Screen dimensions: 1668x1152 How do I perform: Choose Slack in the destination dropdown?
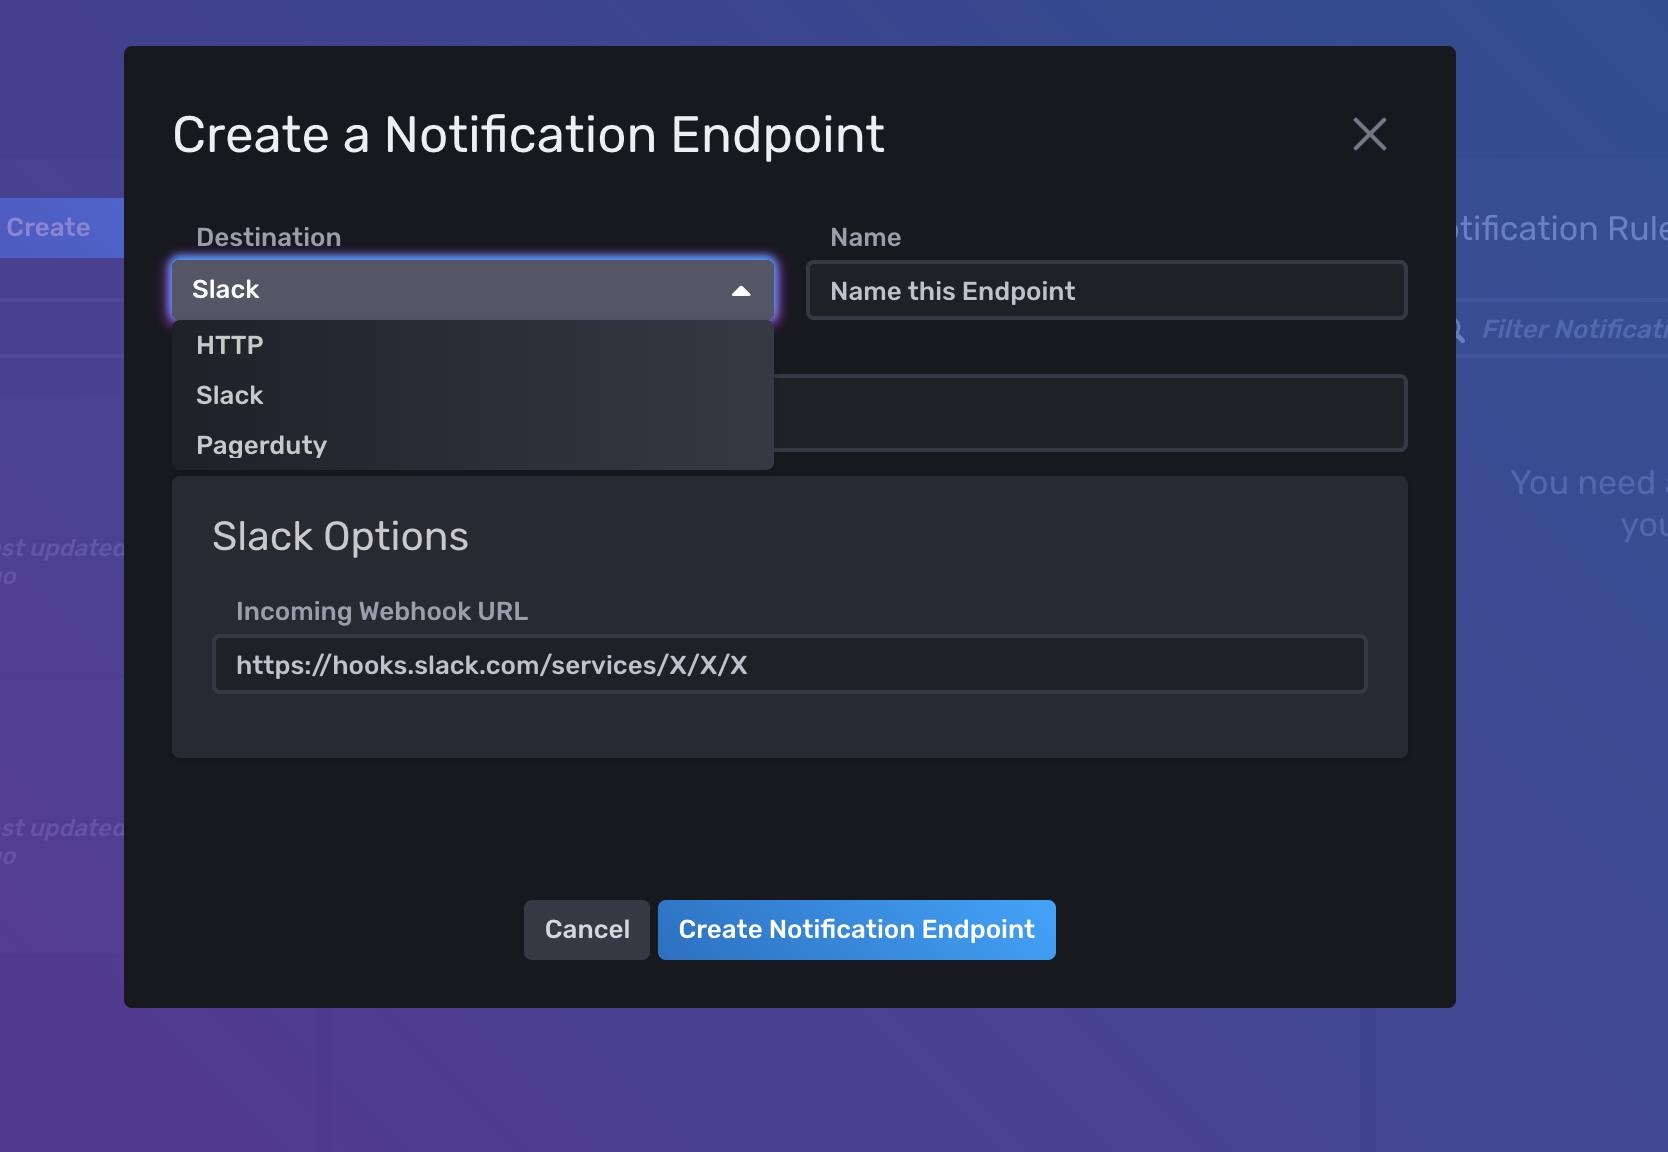tap(229, 394)
